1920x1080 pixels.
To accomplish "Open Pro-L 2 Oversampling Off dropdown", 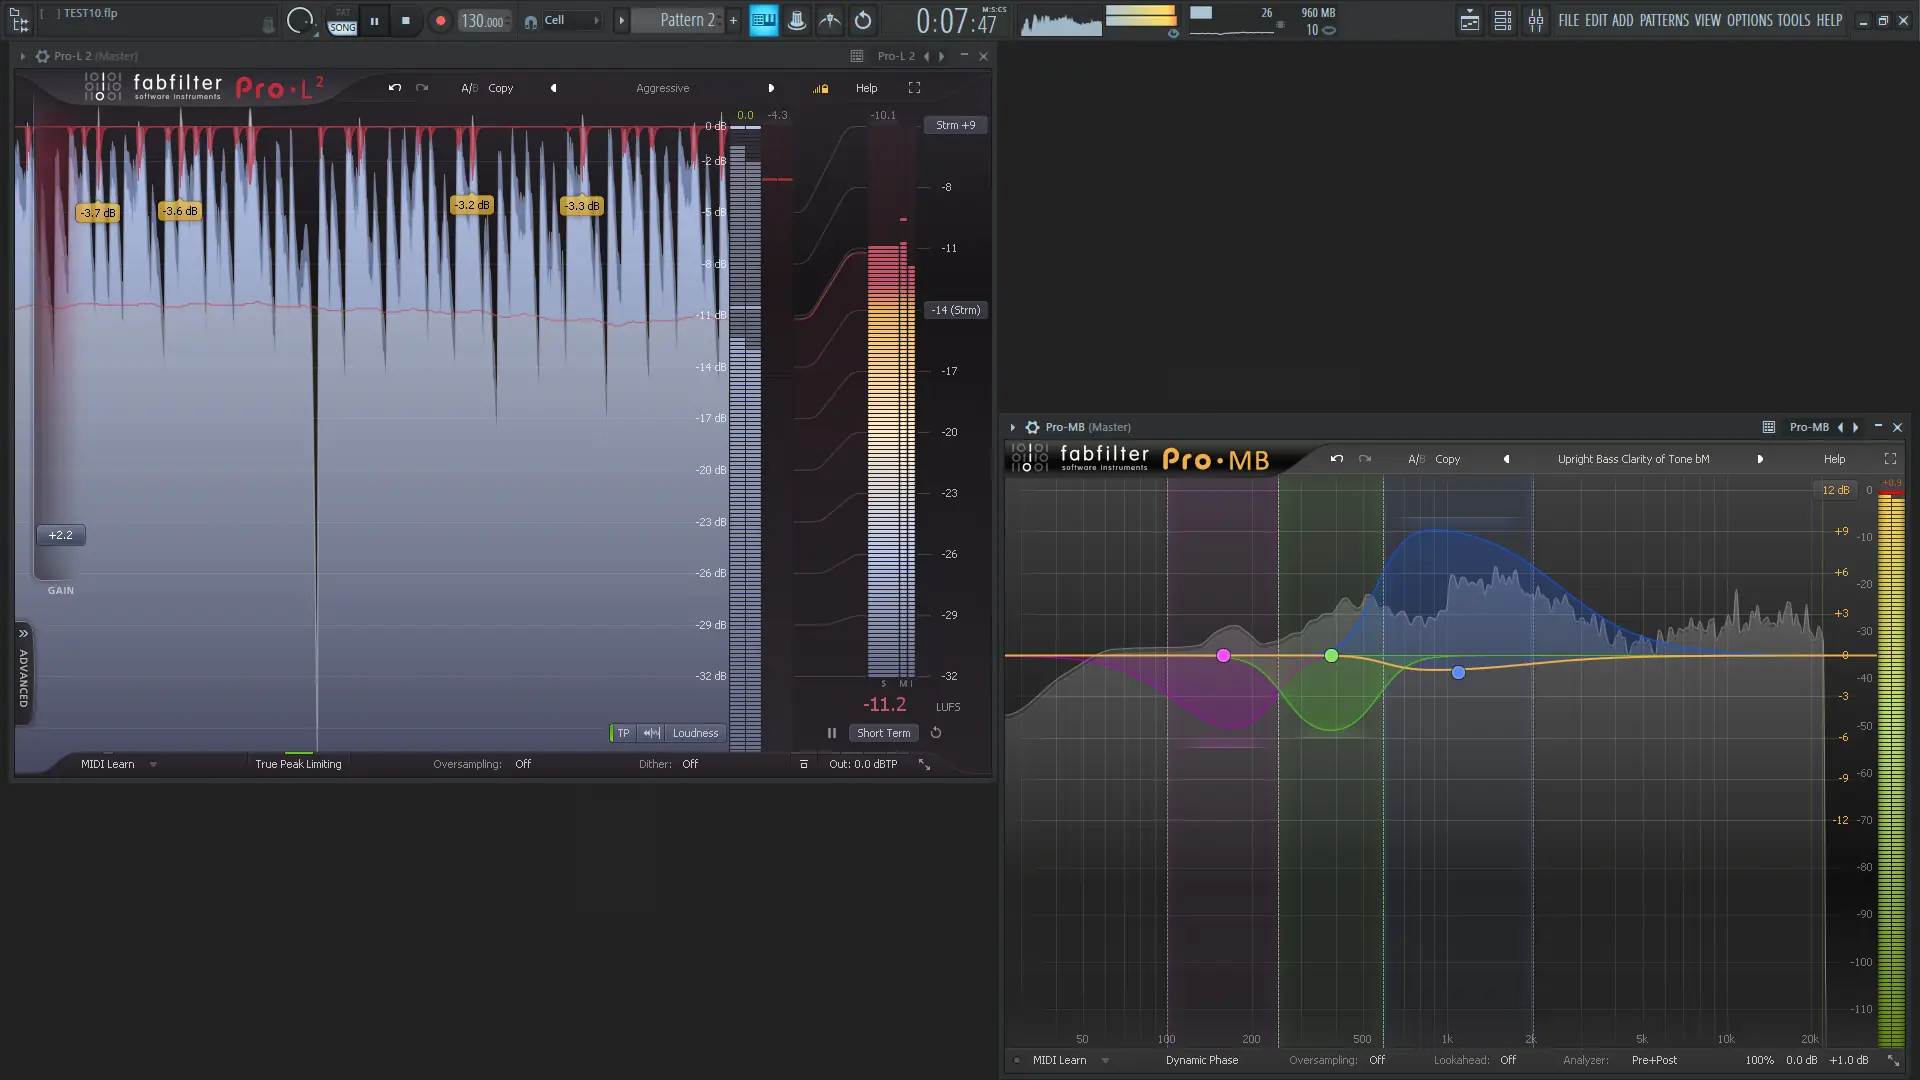I will (523, 764).
